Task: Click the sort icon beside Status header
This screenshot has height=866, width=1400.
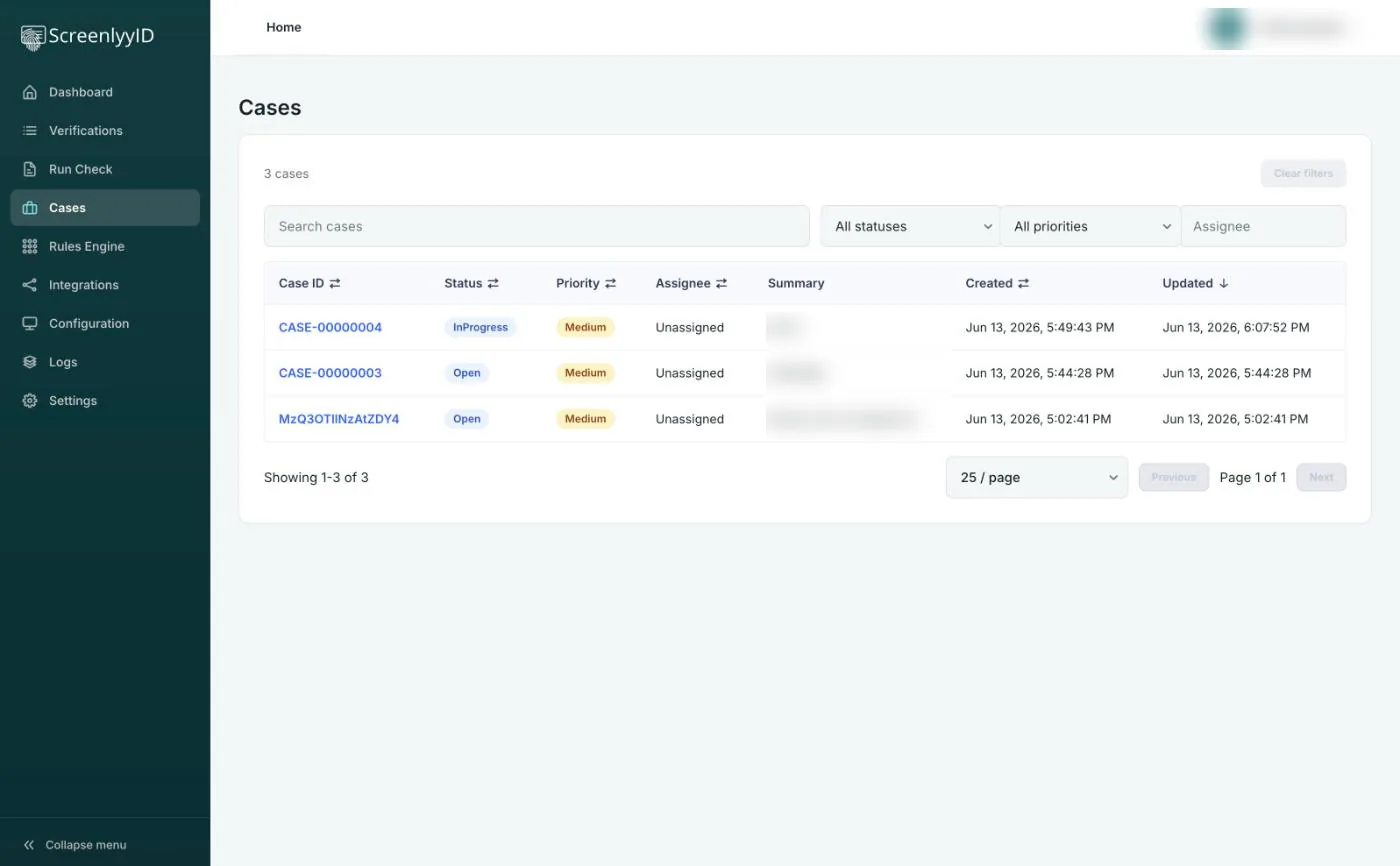Action: click(493, 284)
